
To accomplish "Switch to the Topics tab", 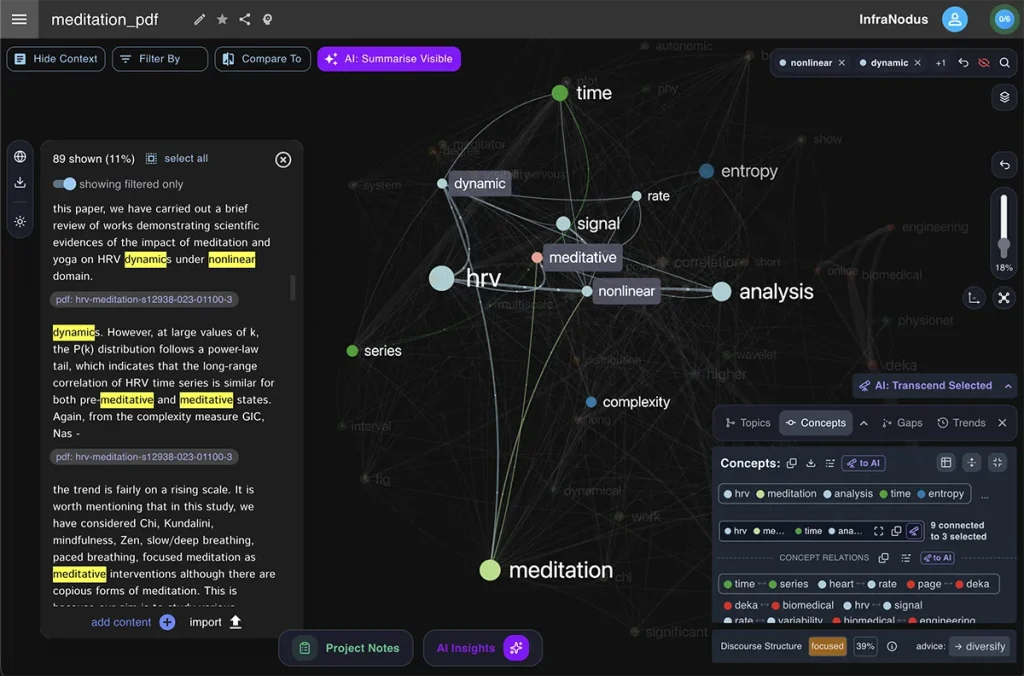I will pos(748,423).
